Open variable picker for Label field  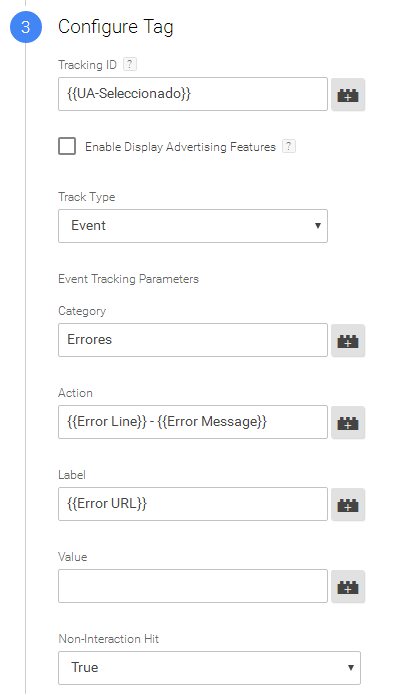tap(348, 505)
